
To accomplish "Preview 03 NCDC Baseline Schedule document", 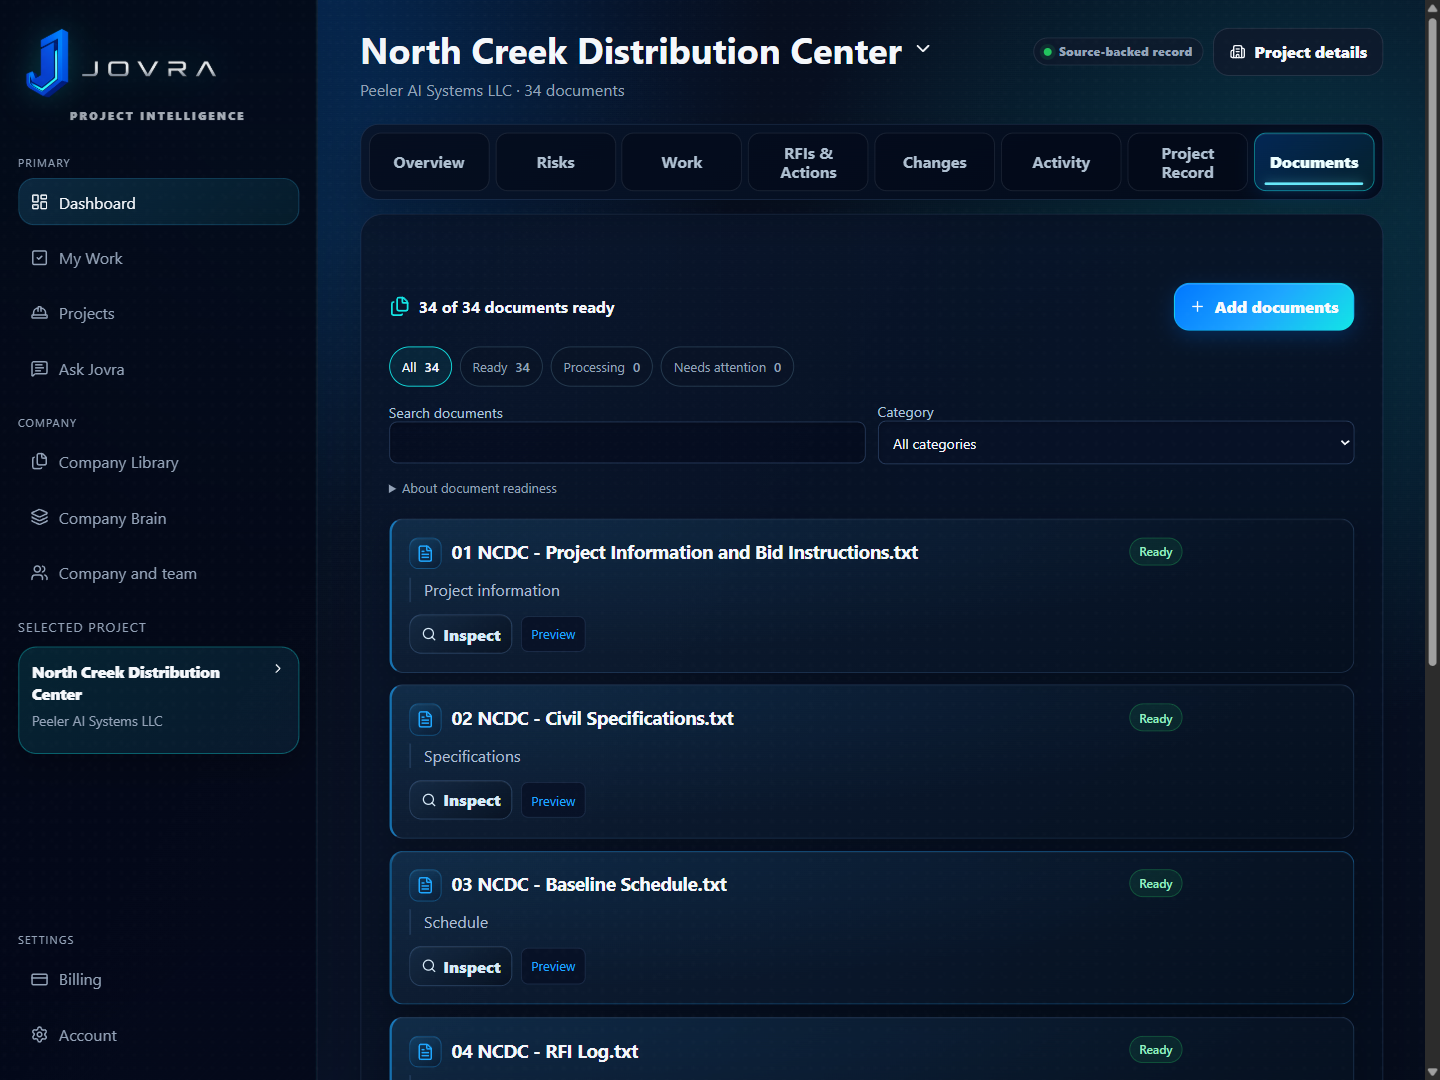I will [553, 967].
